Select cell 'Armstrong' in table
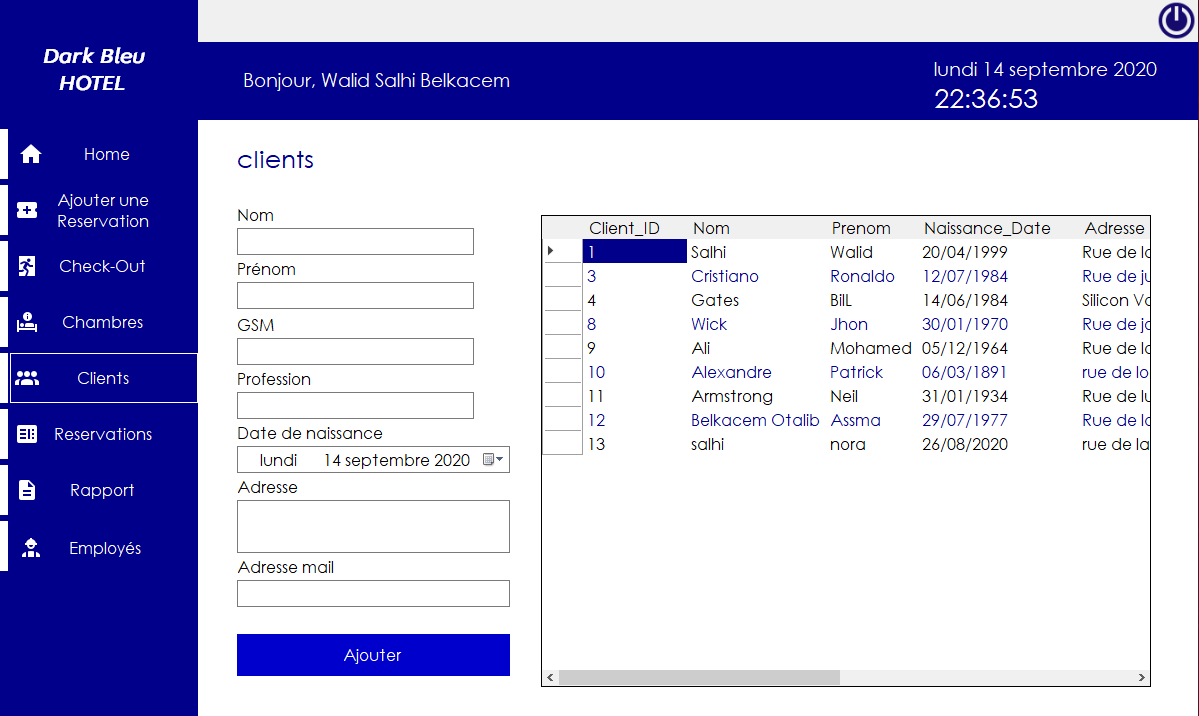The height and width of the screenshot is (716, 1199). 732,396
